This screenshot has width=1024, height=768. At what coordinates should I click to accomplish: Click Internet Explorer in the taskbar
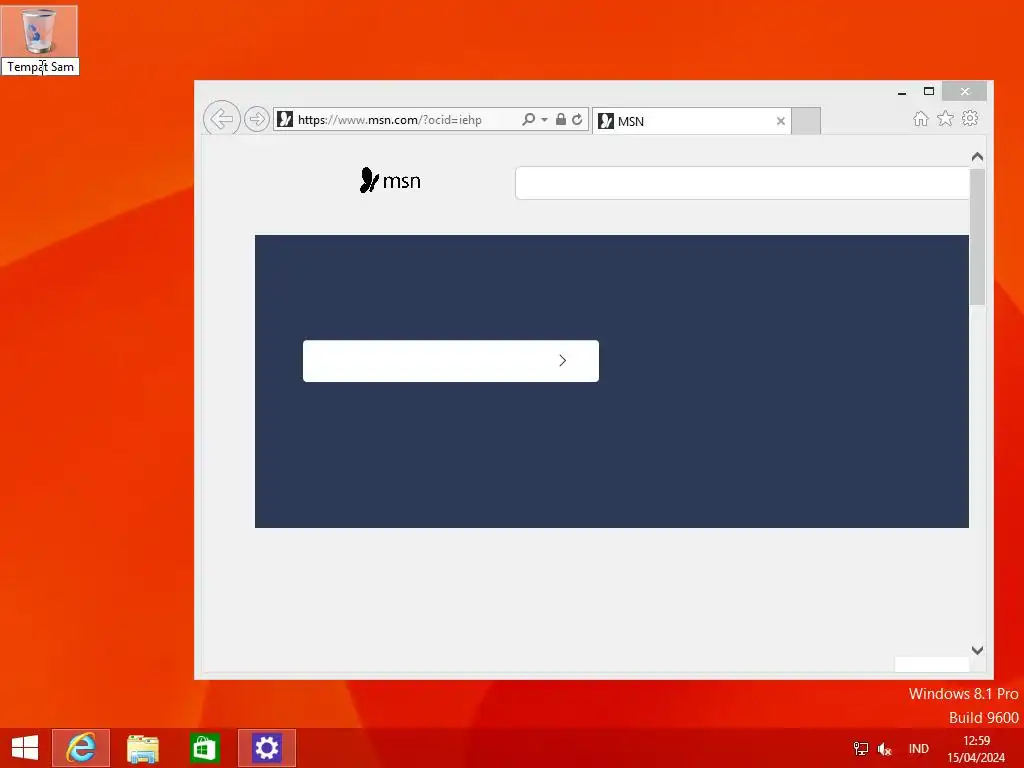coord(81,748)
